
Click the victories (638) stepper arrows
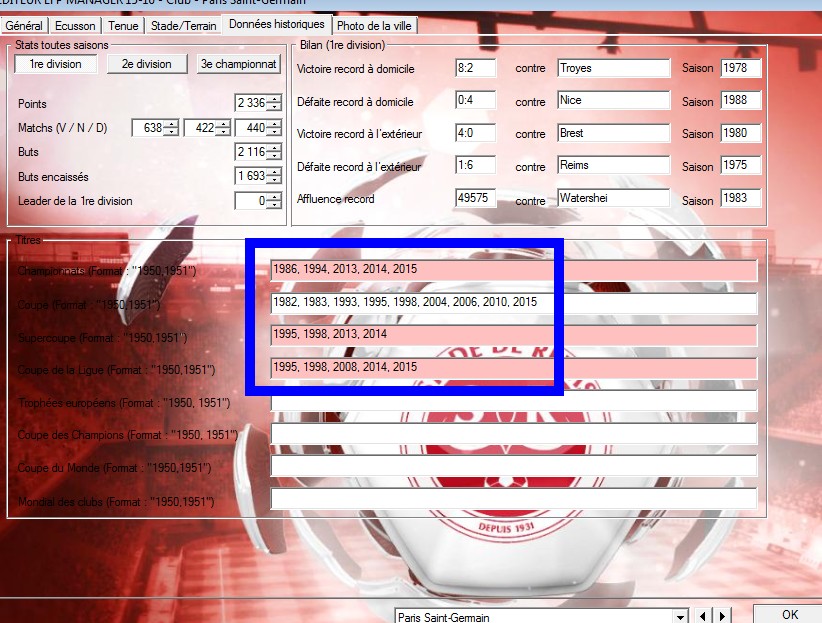point(171,128)
